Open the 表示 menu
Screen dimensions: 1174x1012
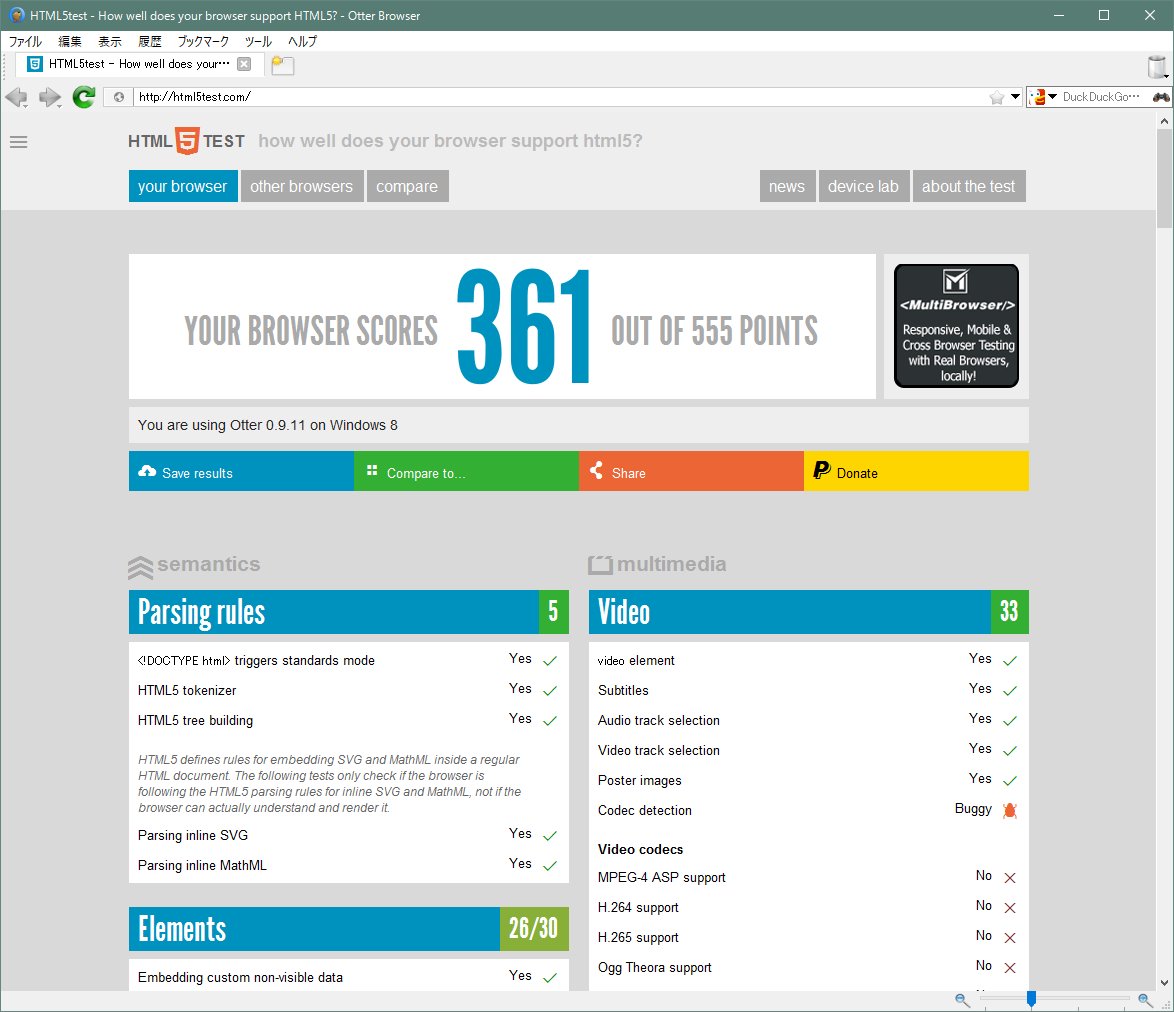[109, 41]
